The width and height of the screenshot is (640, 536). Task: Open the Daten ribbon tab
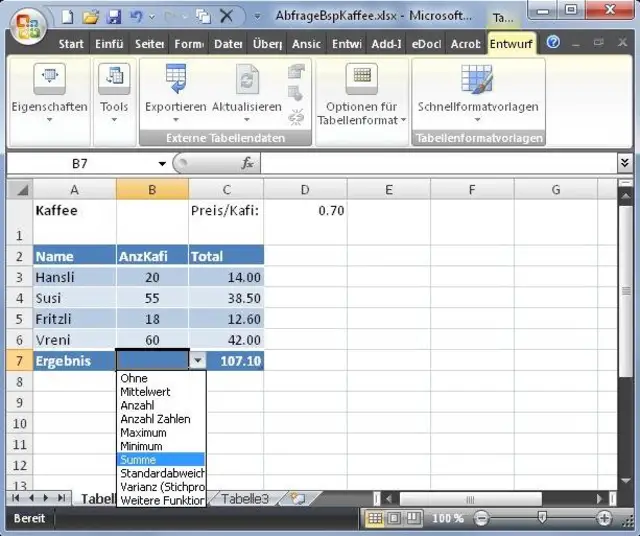click(228, 44)
